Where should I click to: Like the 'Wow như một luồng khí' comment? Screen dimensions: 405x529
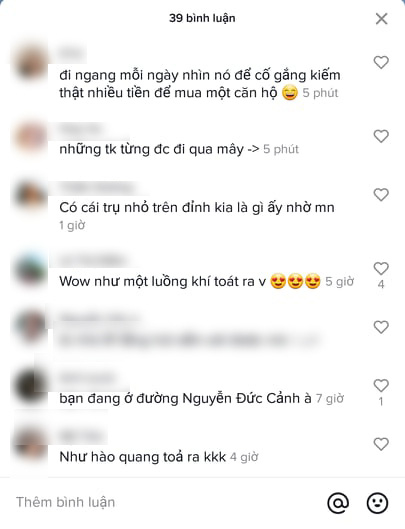(x=381, y=269)
